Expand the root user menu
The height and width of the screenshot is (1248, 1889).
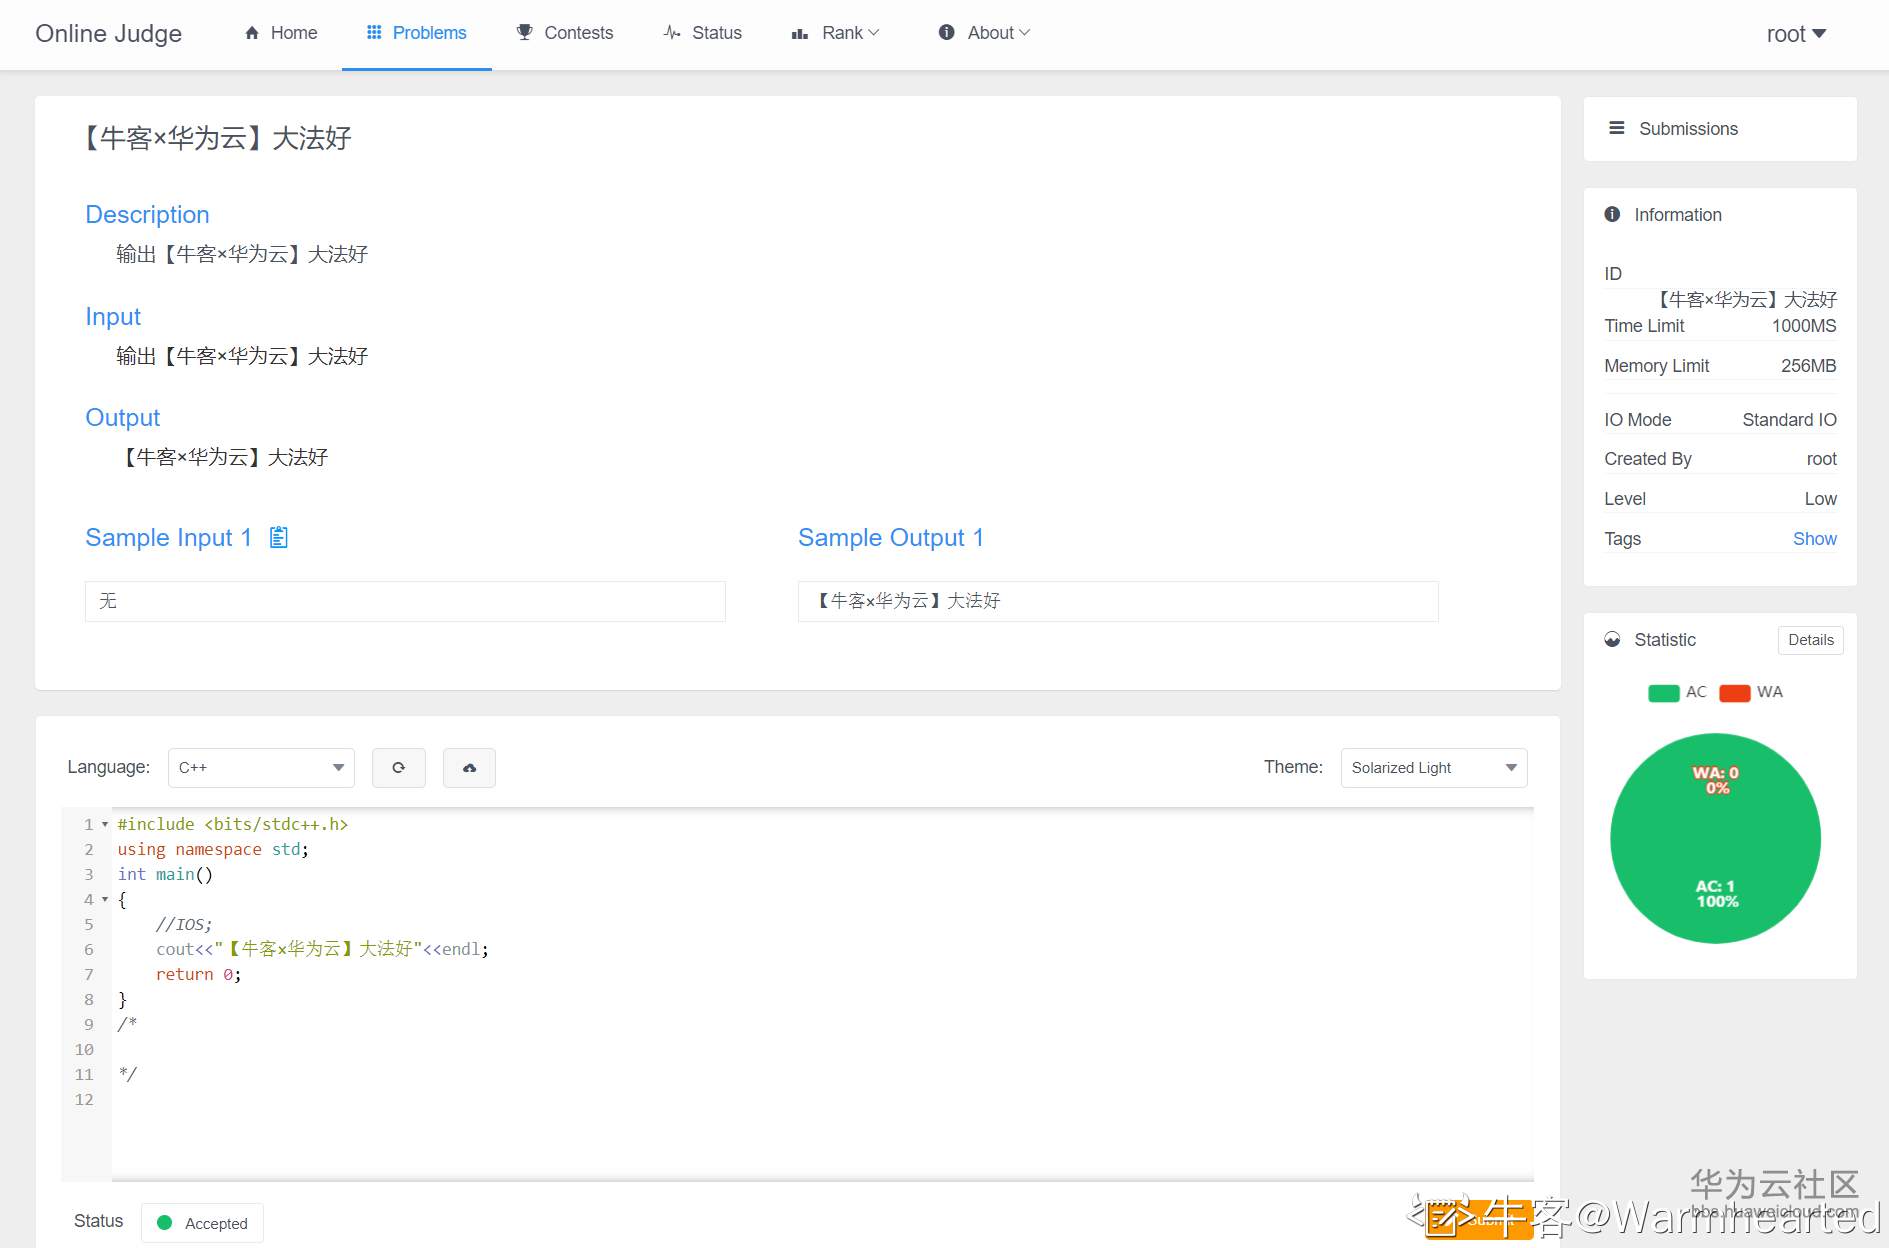[x=1796, y=34]
